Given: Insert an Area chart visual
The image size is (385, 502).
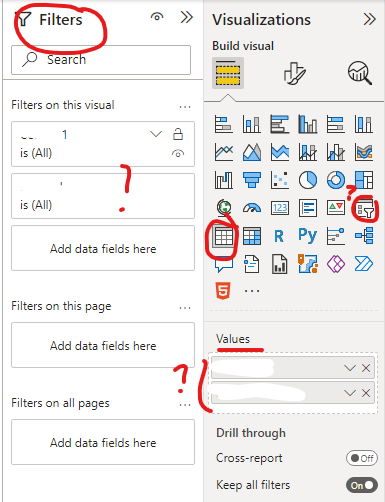Looking at the screenshot, I should (251, 152).
